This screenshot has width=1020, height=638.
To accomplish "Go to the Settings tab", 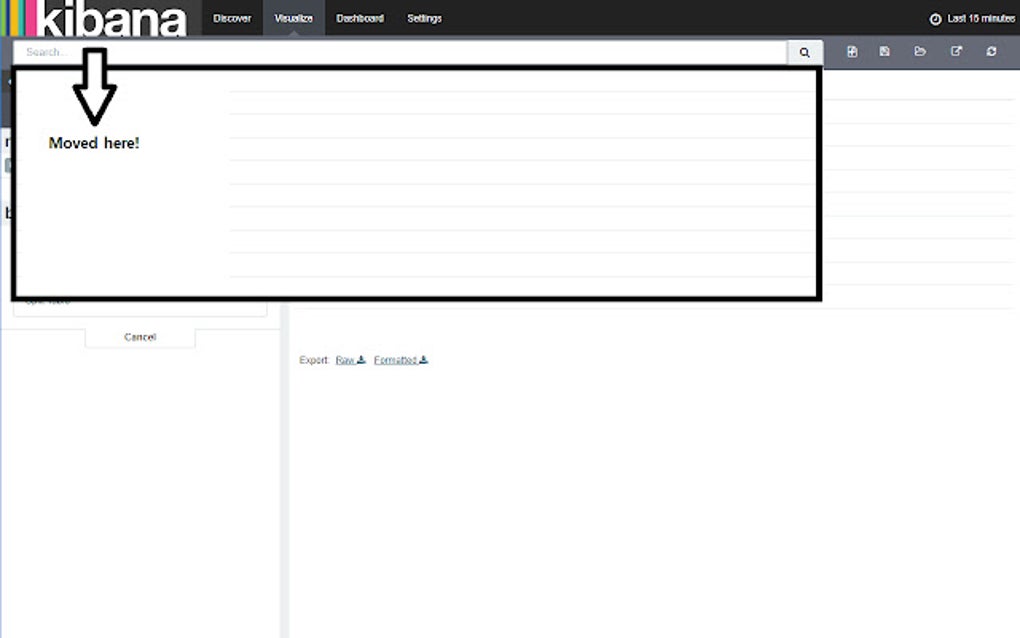I will coord(424,17).
